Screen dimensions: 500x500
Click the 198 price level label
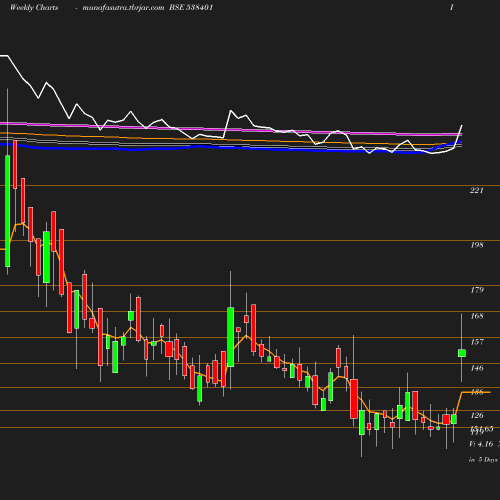(477, 245)
